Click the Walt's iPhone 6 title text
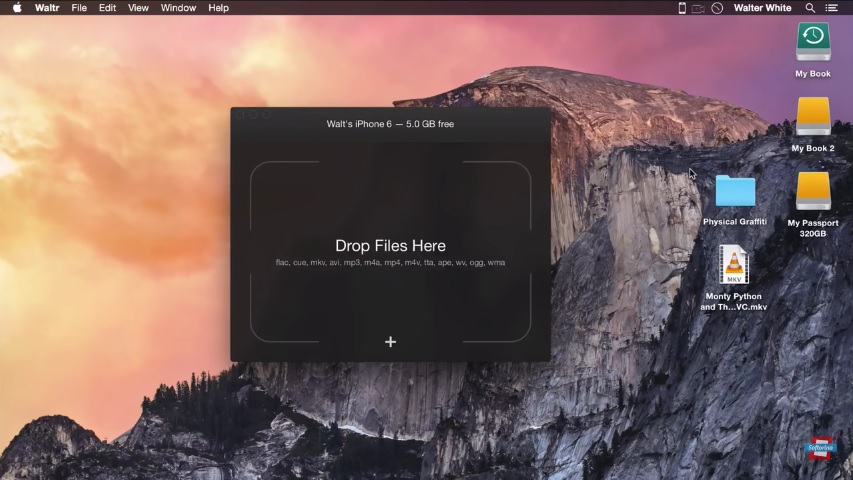Screen dimensions: 853x480 (x=390, y=124)
